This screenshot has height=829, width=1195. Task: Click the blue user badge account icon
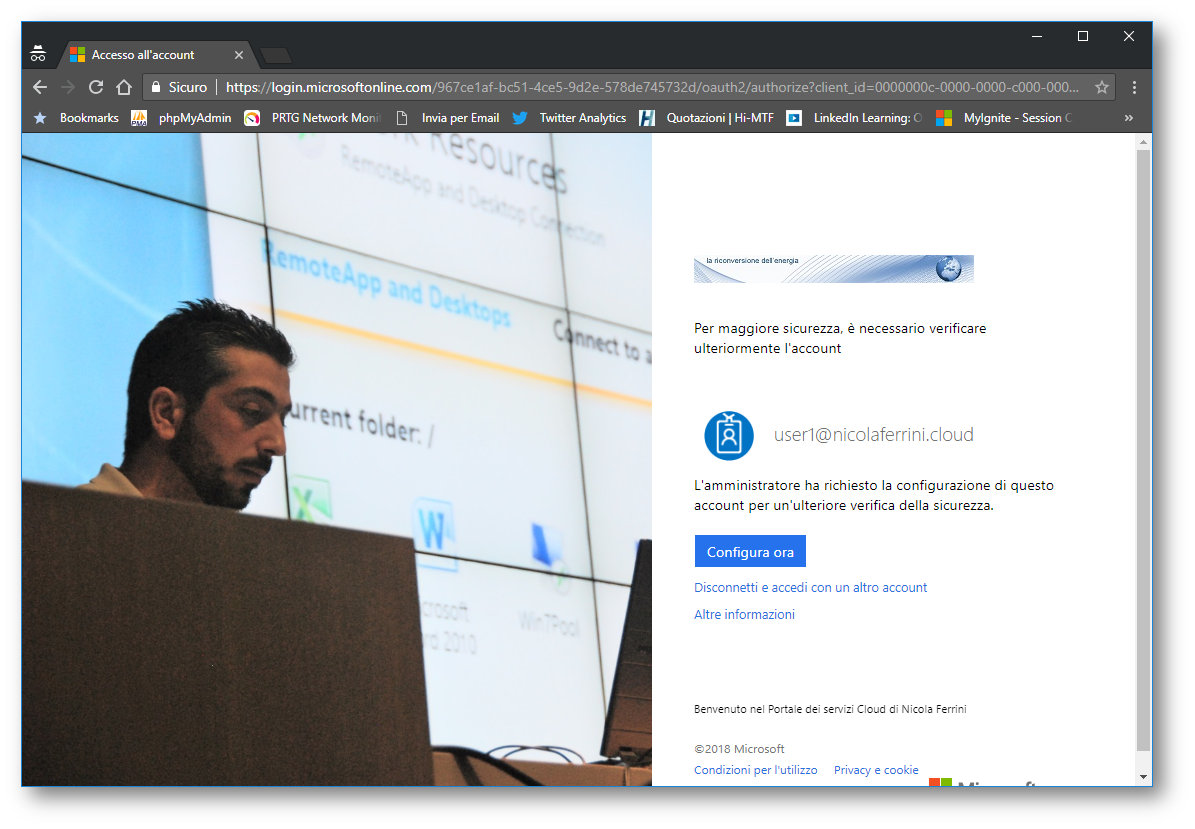pos(729,436)
